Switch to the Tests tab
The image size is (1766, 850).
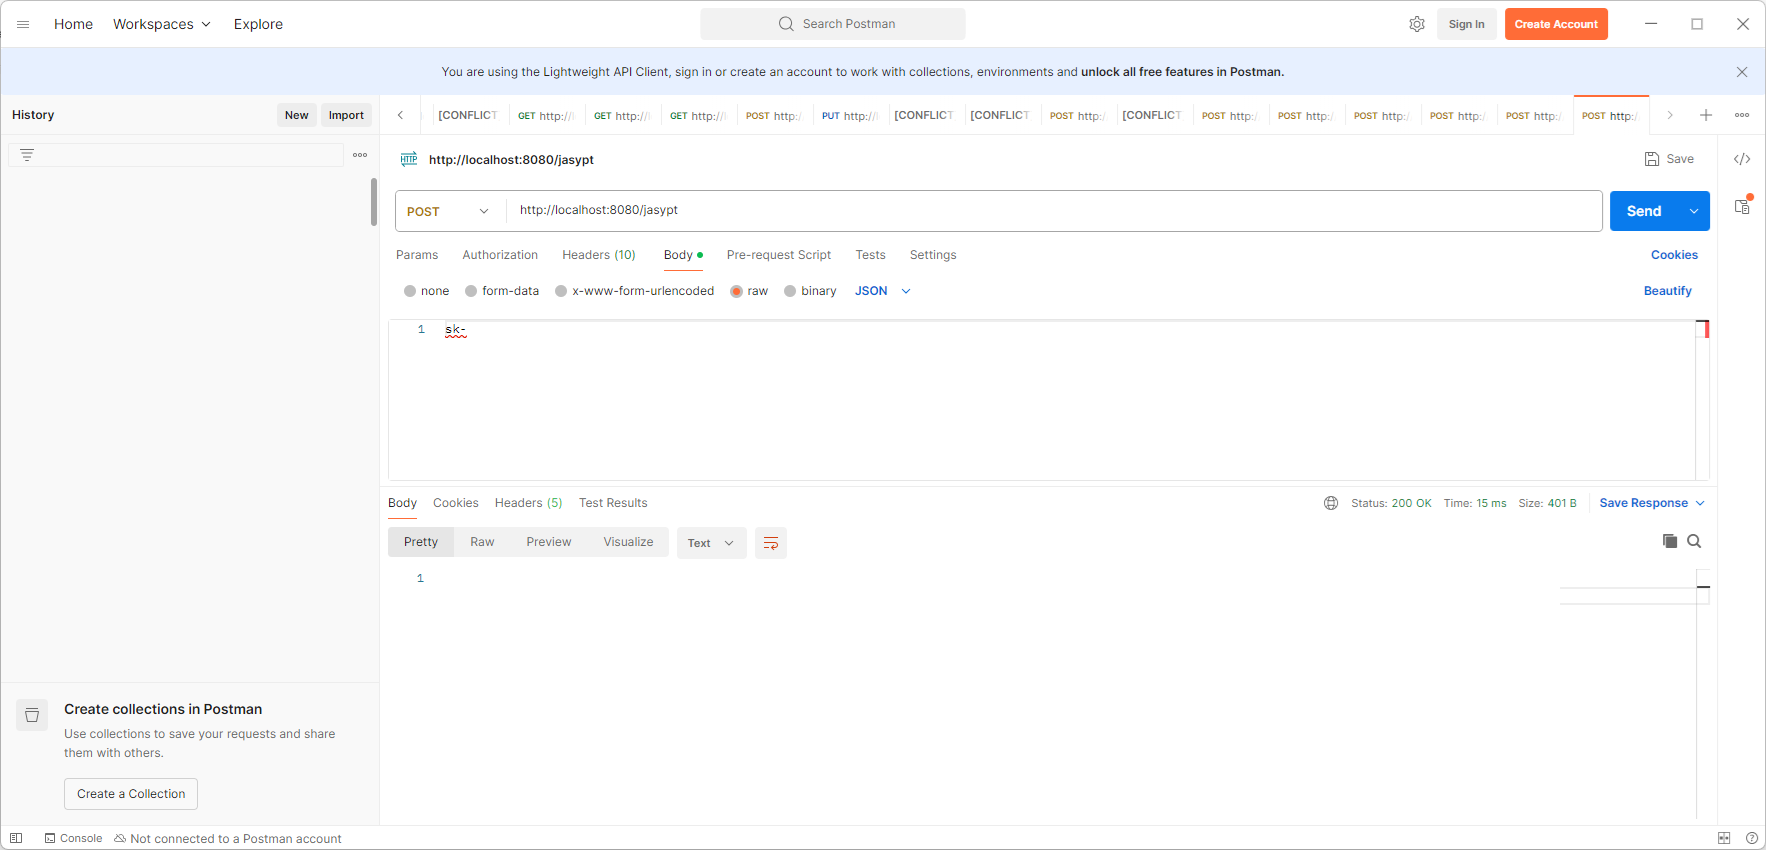870,255
